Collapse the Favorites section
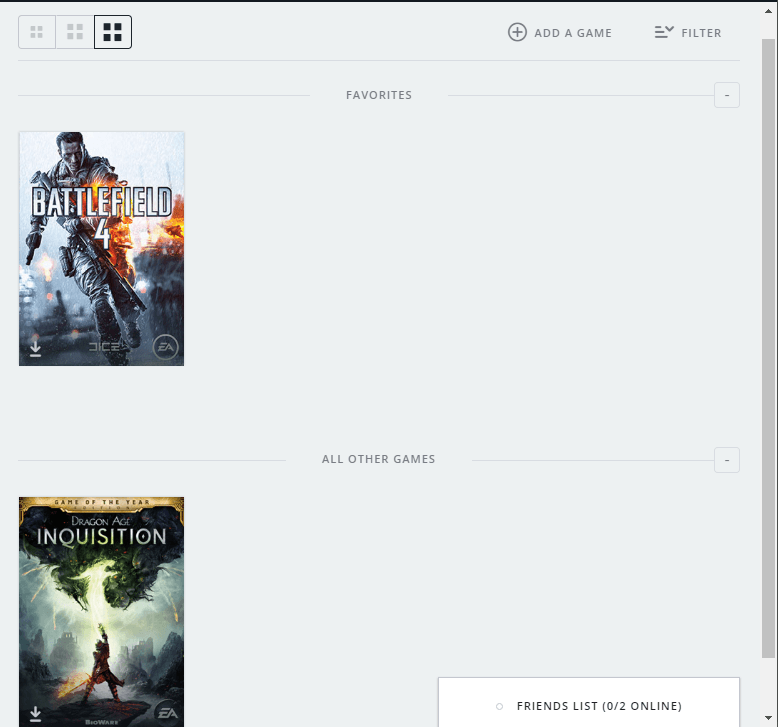This screenshot has width=778, height=727. point(726,95)
